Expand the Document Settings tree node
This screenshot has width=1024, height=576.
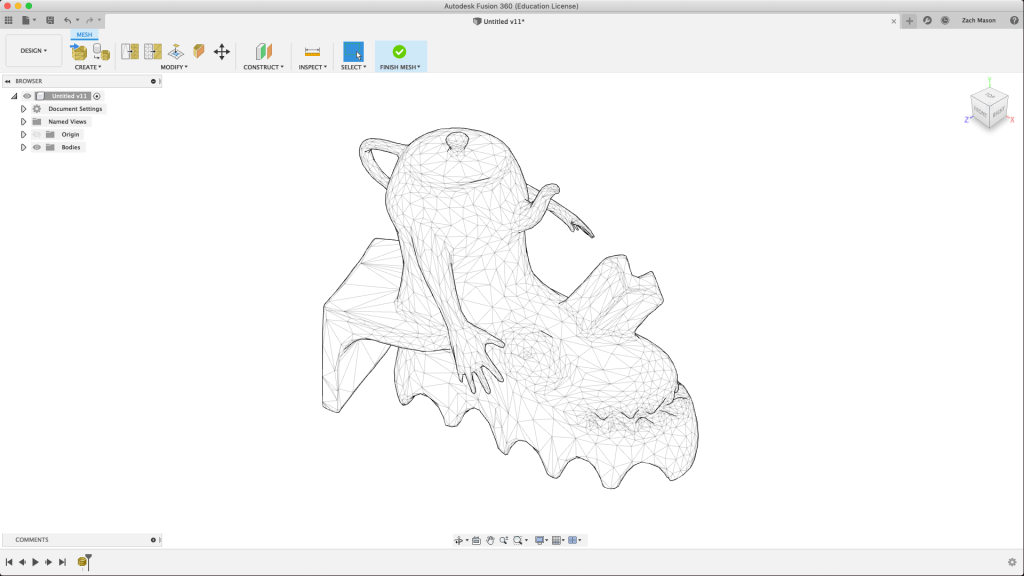tap(23, 109)
